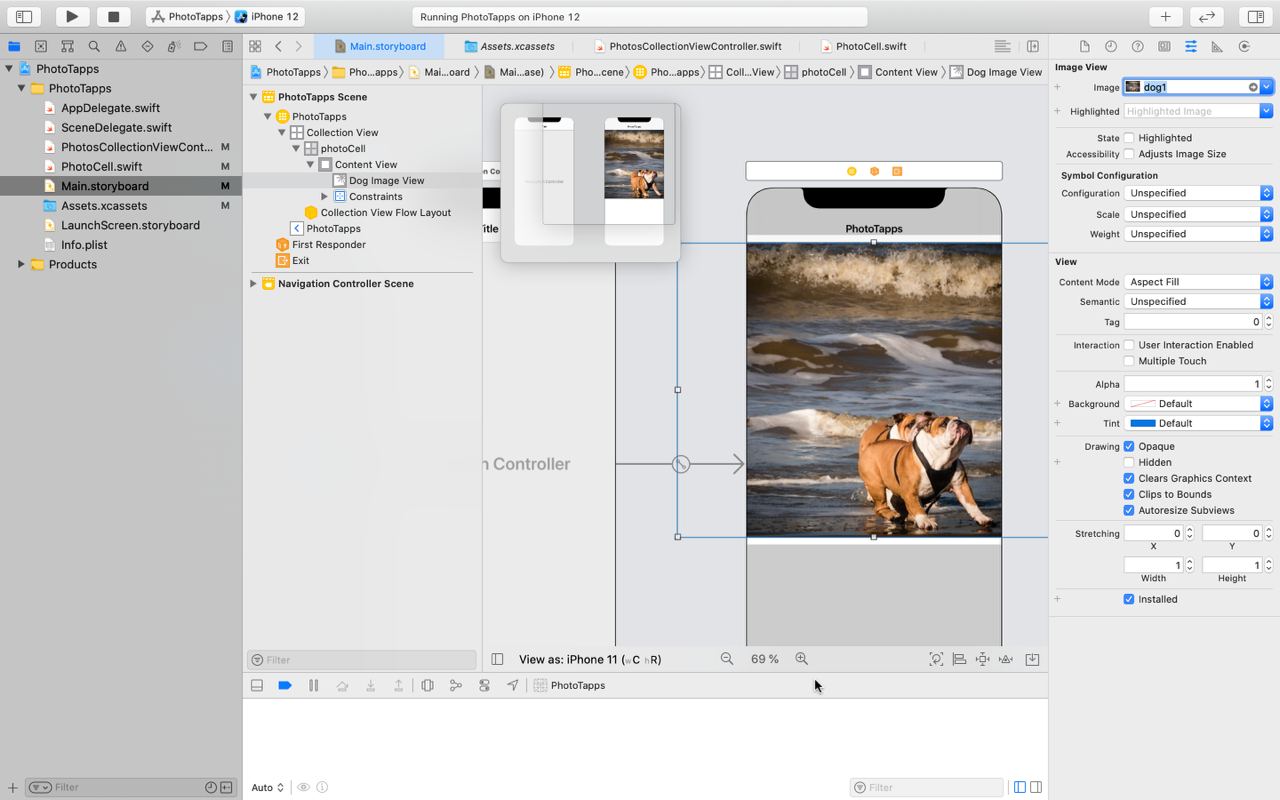Open the symbol Weight dropdown

point(1198,234)
